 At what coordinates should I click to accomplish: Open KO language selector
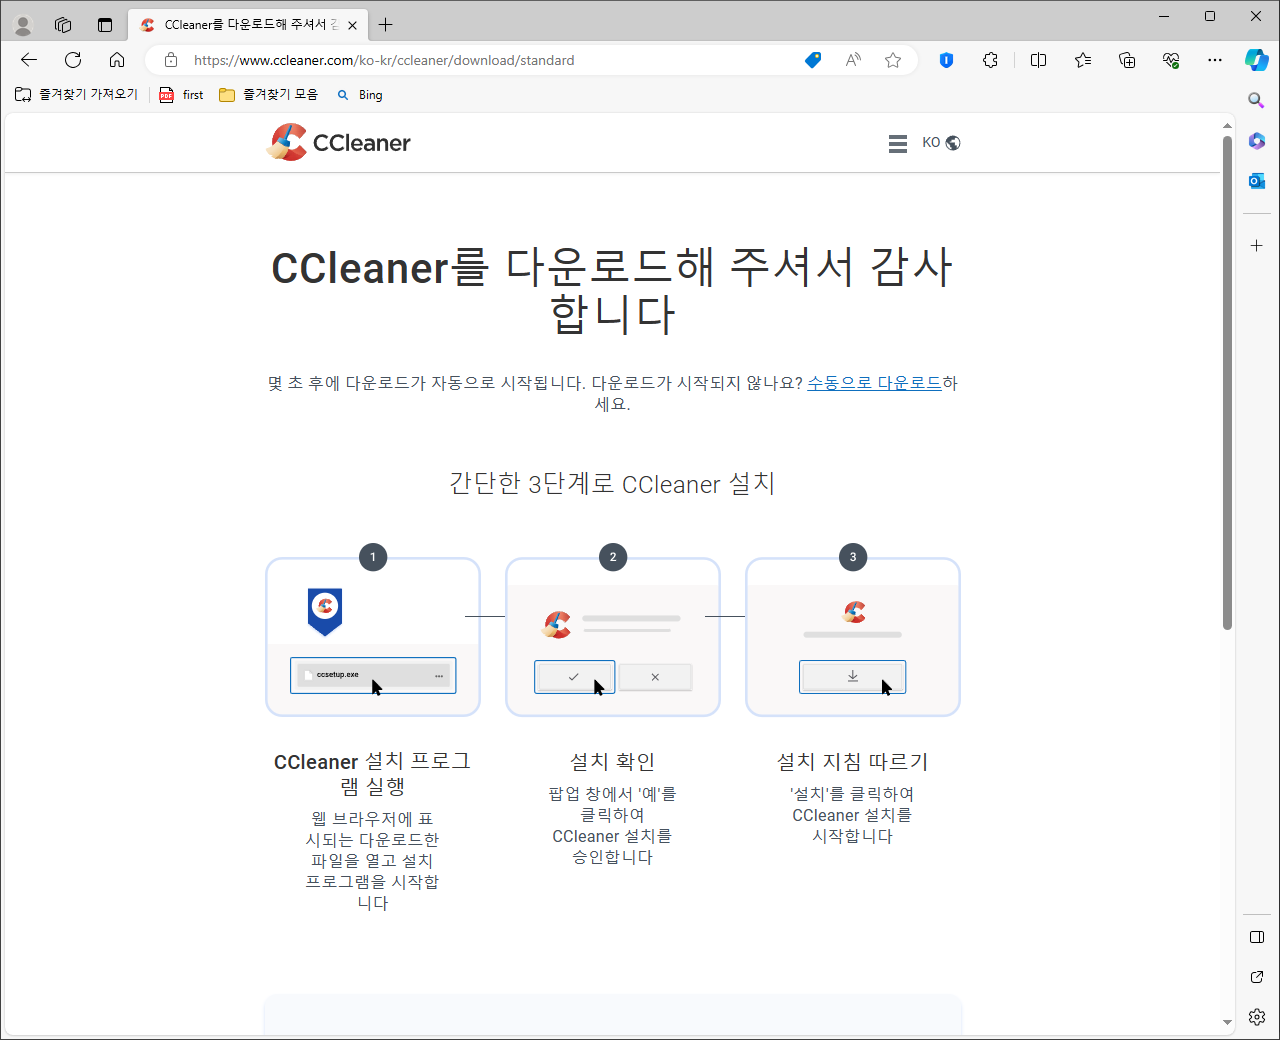click(x=941, y=143)
